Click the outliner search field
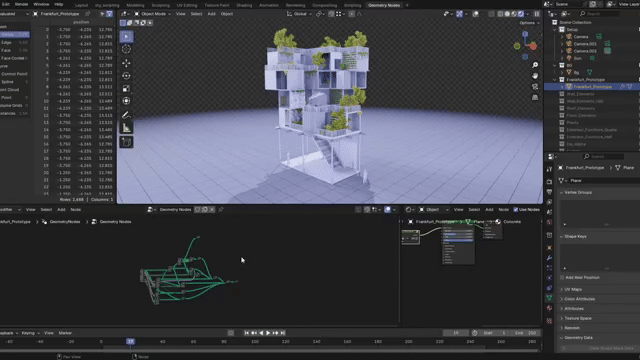This screenshot has width=640, height=360. pos(601,14)
